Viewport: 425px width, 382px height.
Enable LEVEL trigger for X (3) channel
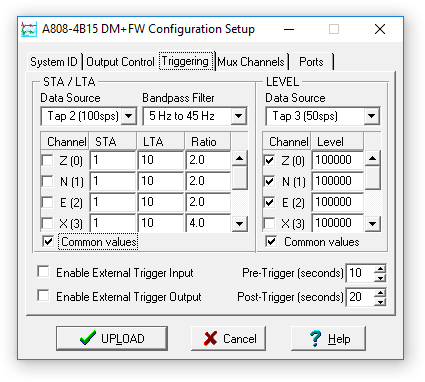point(269,223)
